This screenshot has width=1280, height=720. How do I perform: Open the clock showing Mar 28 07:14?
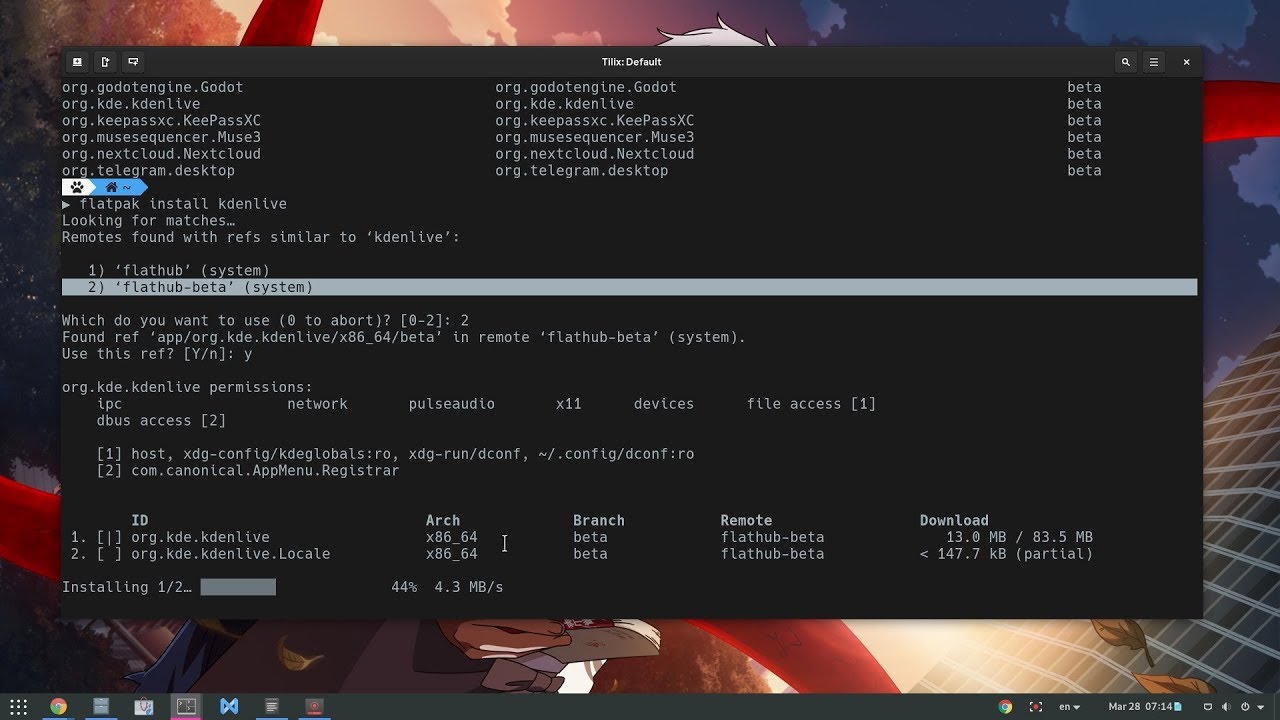tap(1141, 706)
